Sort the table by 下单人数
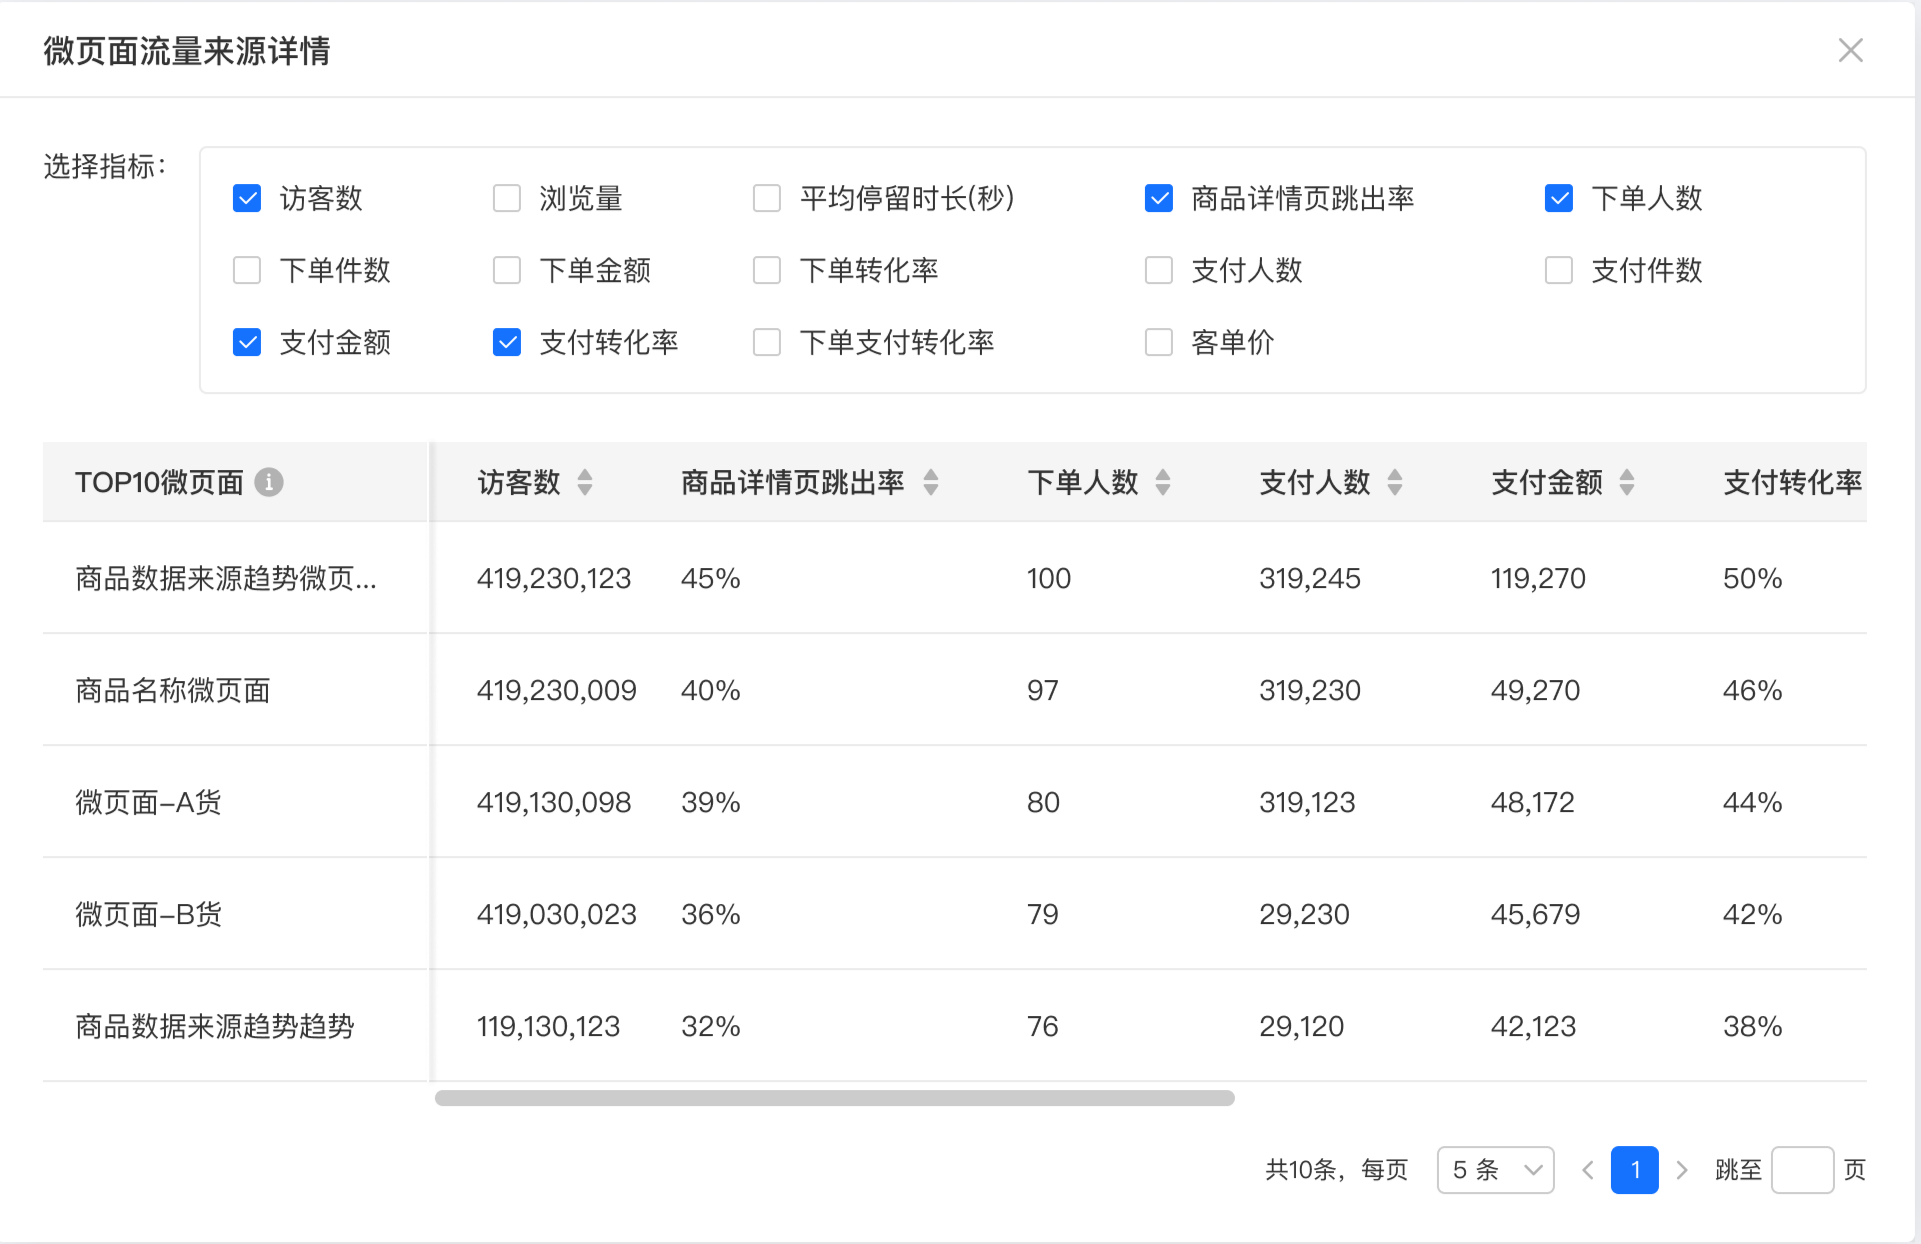 pos(1163,482)
